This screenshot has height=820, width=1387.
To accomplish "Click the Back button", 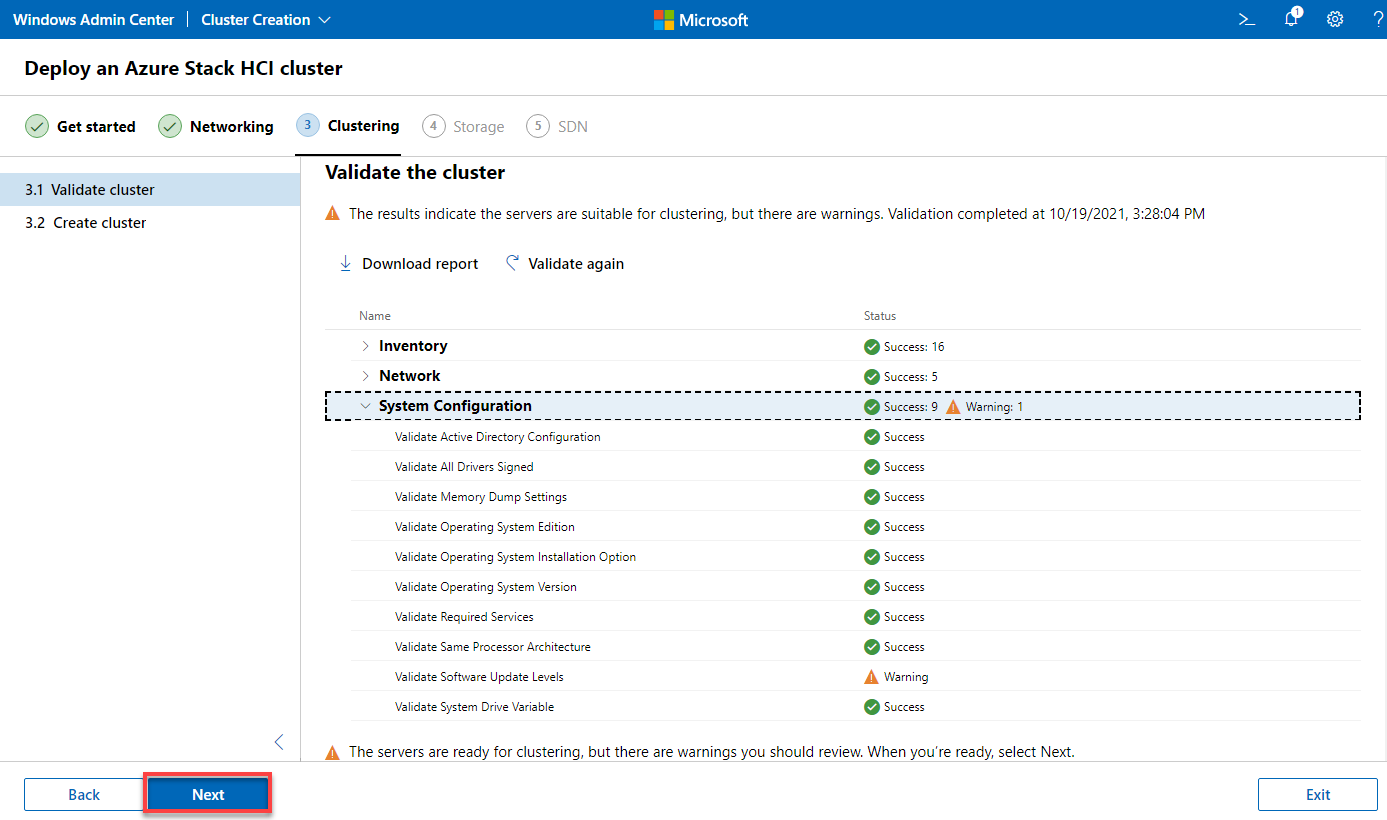I will 84,794.
